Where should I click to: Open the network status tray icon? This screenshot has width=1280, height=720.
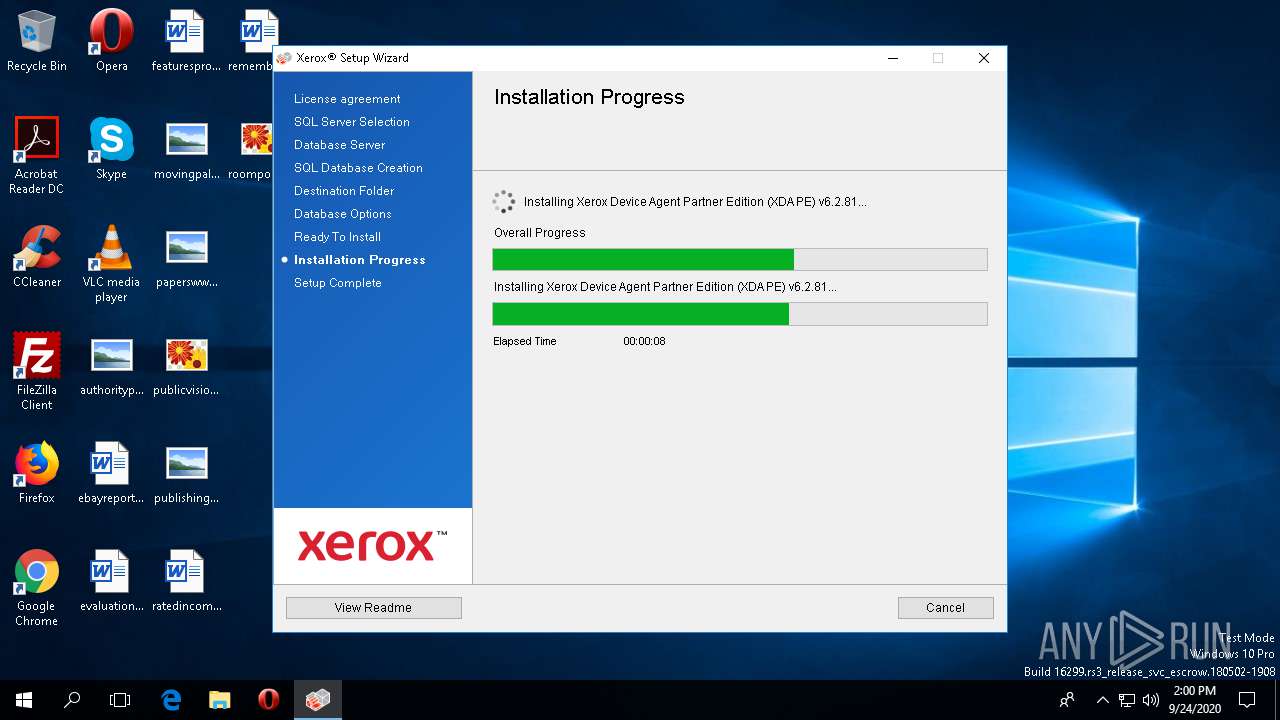[1126, 700]
